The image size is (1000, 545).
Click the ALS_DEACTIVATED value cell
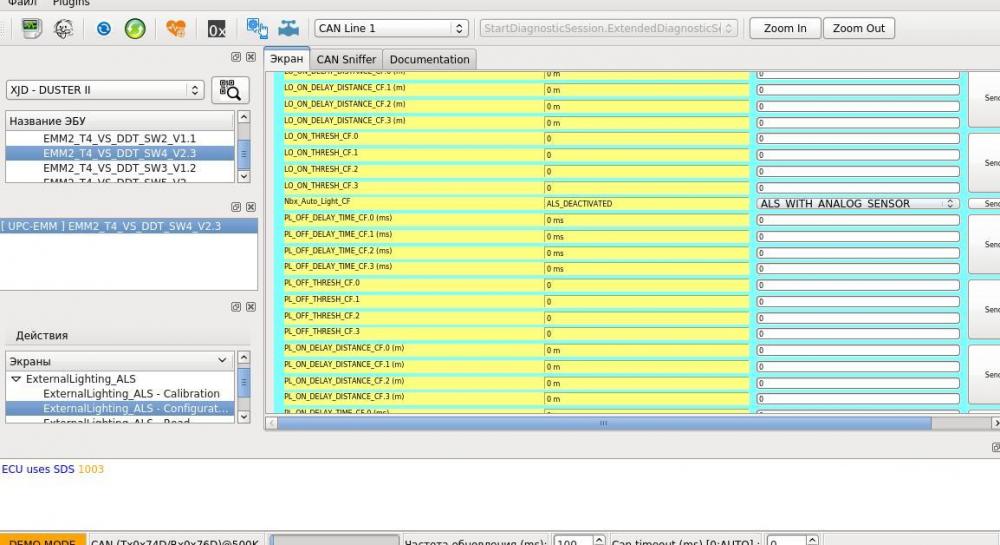646,203
